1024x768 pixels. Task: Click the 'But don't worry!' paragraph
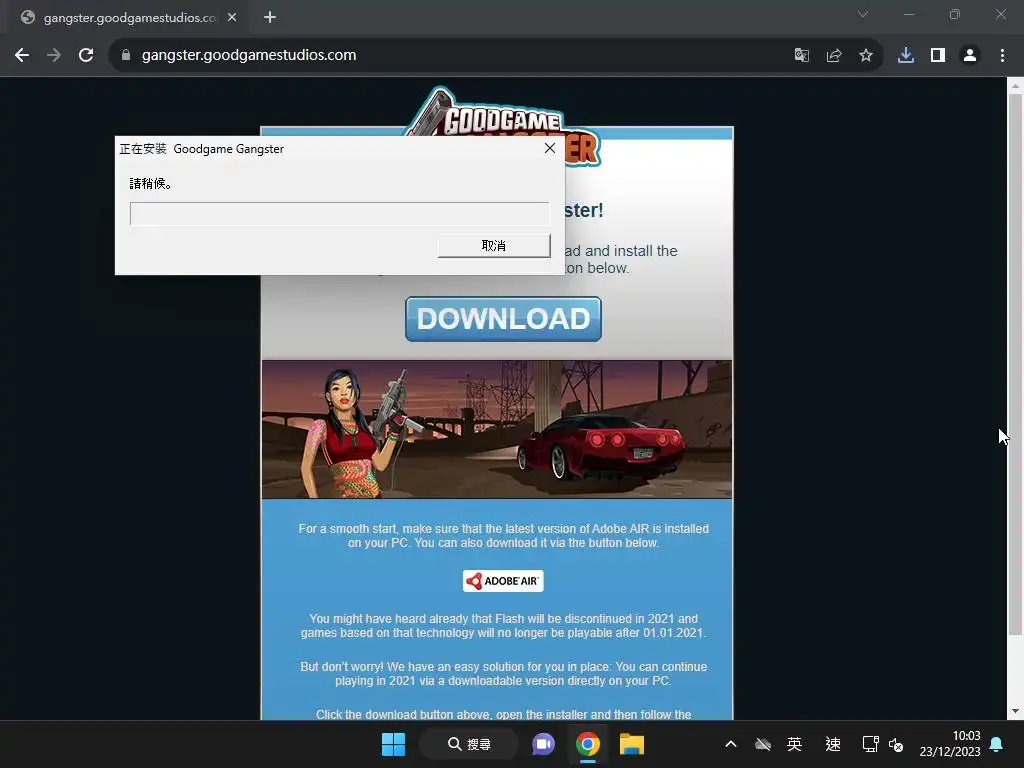click(x=503, y=673)
